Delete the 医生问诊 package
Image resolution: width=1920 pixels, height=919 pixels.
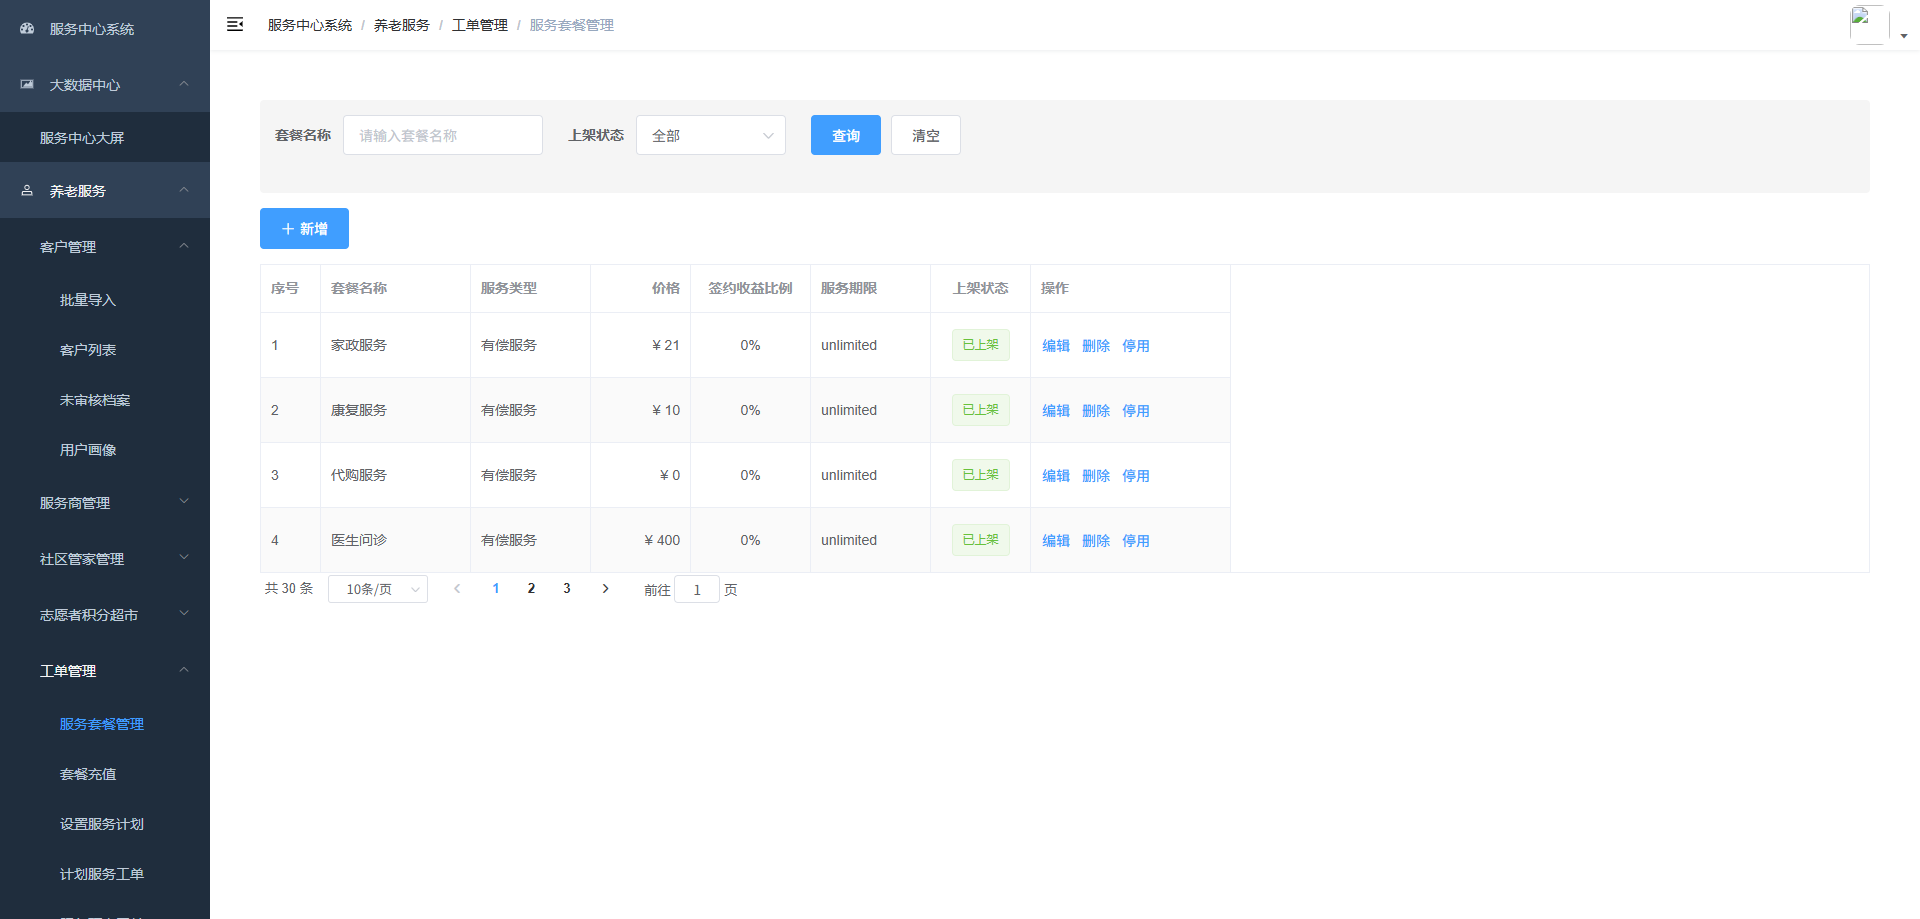[1096, 540]
